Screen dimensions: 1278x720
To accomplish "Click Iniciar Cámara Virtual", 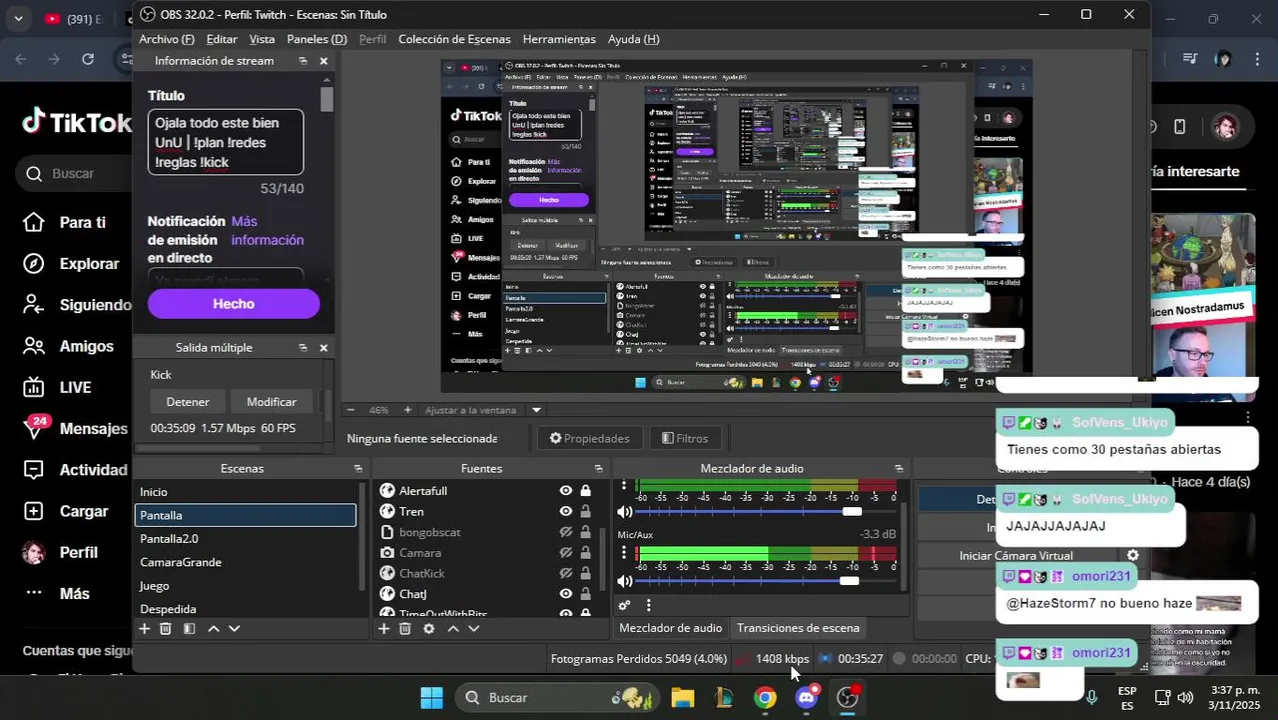I will [x=1016, y=555].
